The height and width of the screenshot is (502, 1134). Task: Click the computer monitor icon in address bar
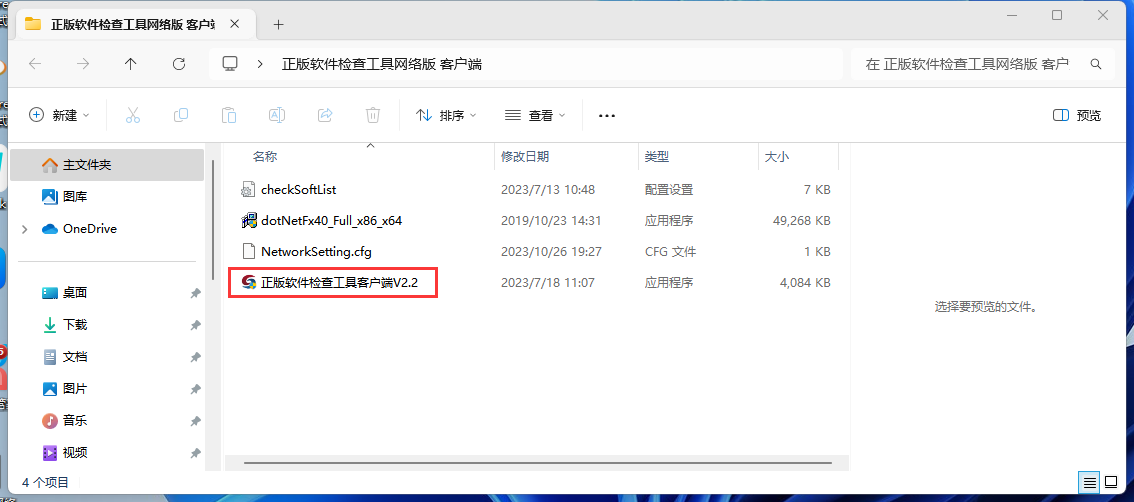[230, 64]
